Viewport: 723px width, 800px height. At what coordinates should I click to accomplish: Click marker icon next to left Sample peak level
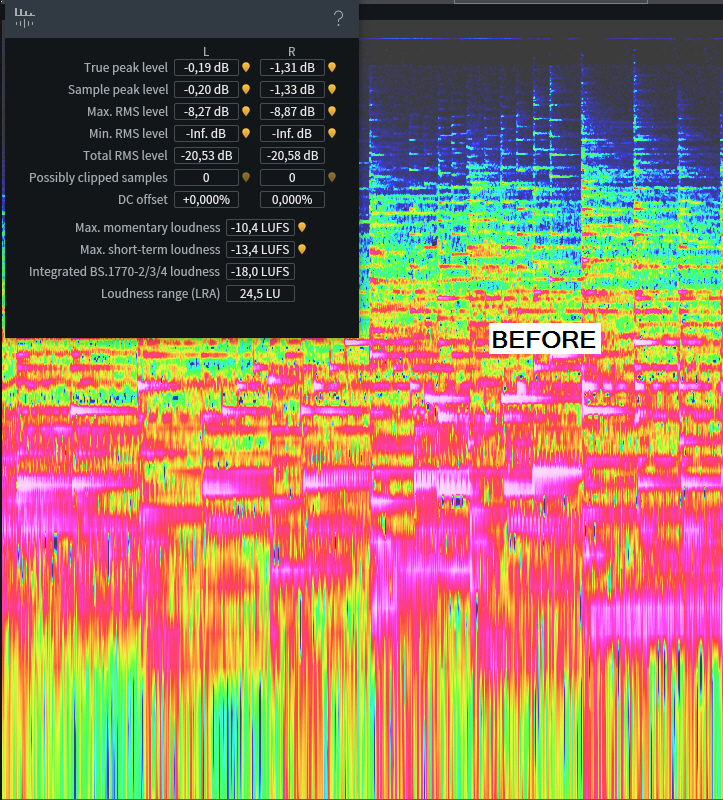point(246,89)
